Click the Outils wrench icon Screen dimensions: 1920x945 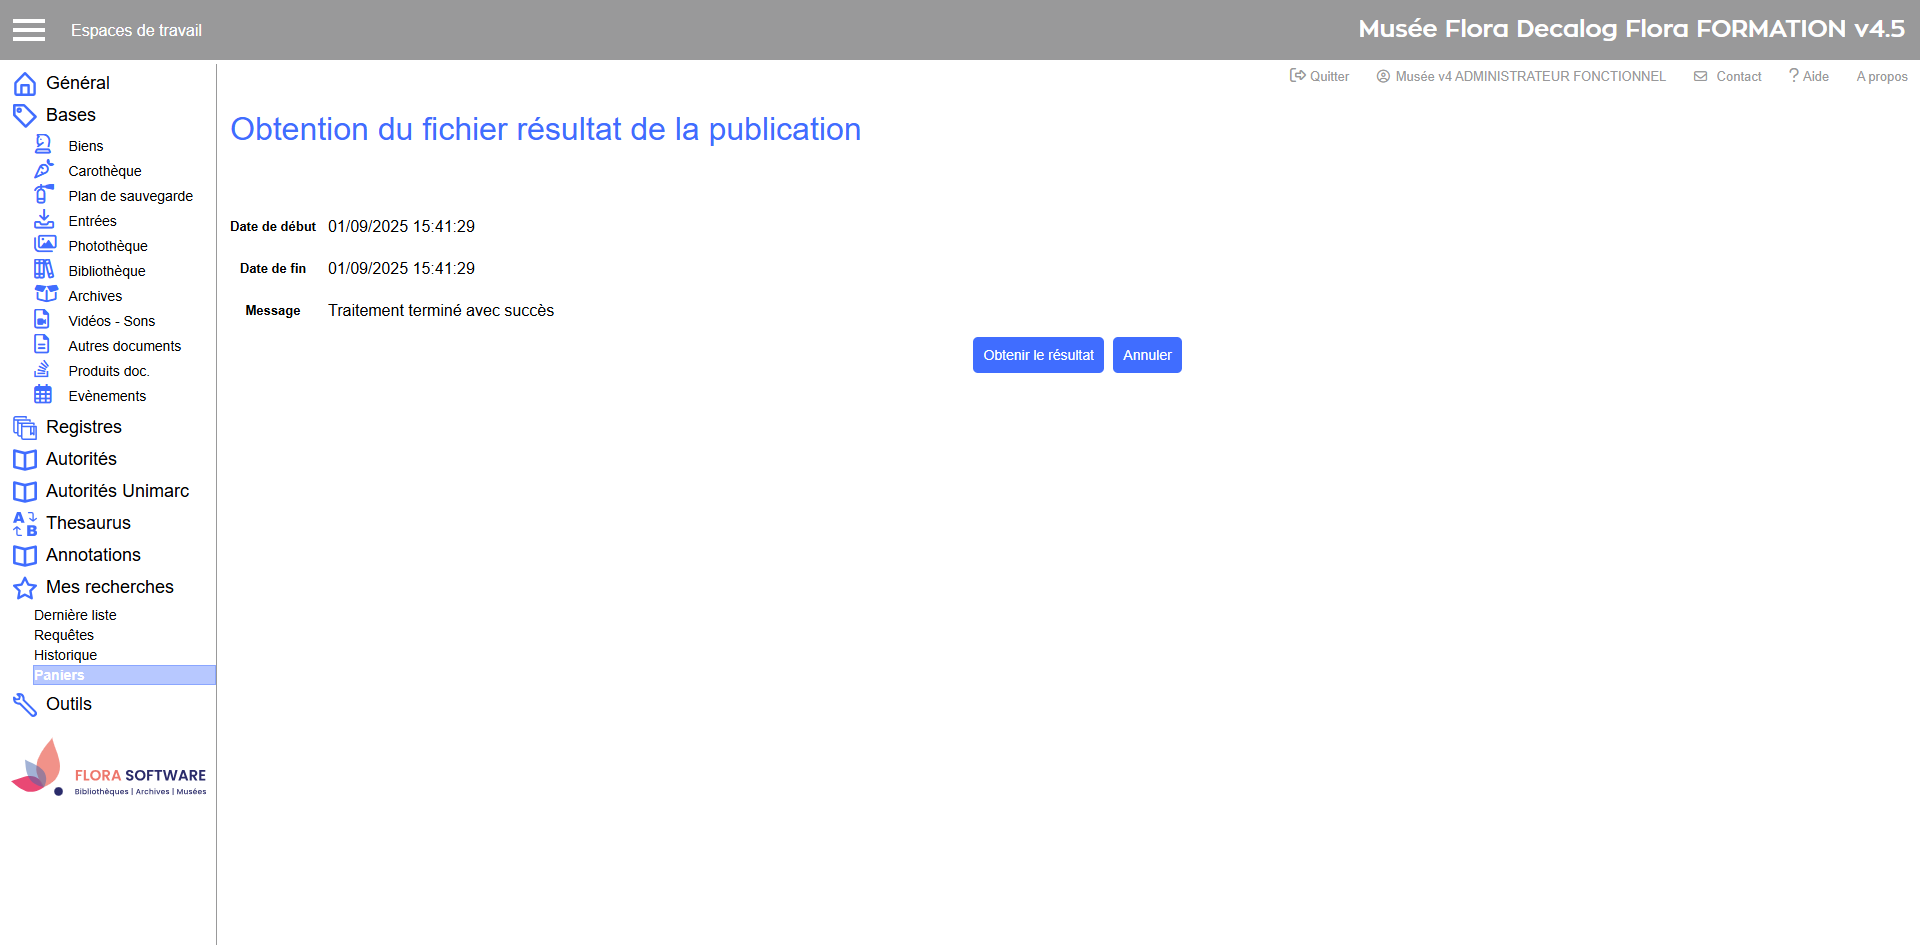pos(25,705)
